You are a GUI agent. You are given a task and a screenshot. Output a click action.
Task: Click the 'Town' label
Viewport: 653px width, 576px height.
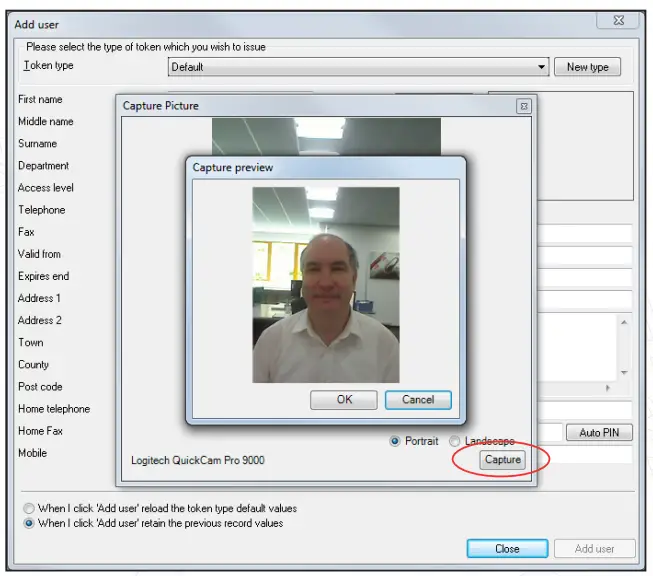point(30,342)
